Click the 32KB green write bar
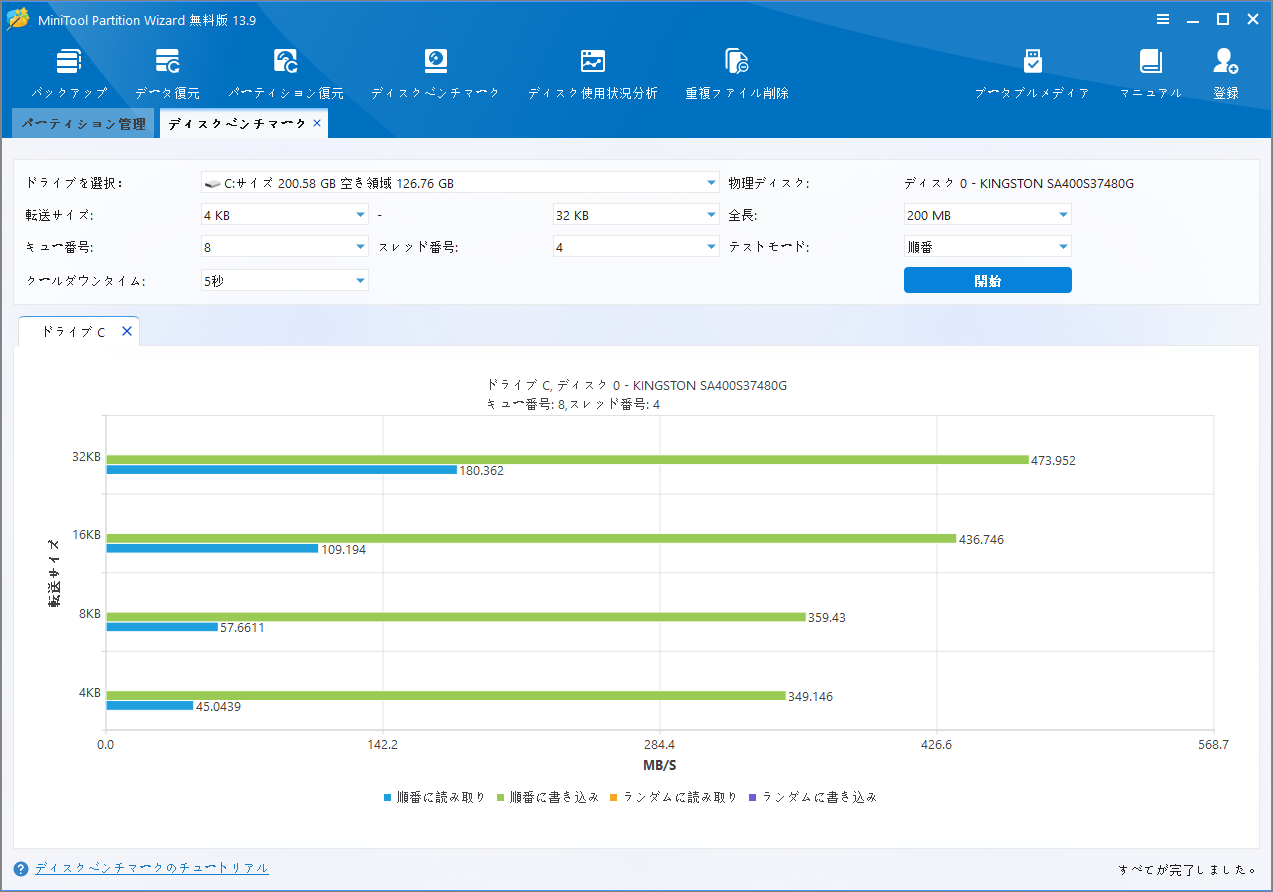Viewport: 1273px width, 892px height. click(x=567, y=460)
